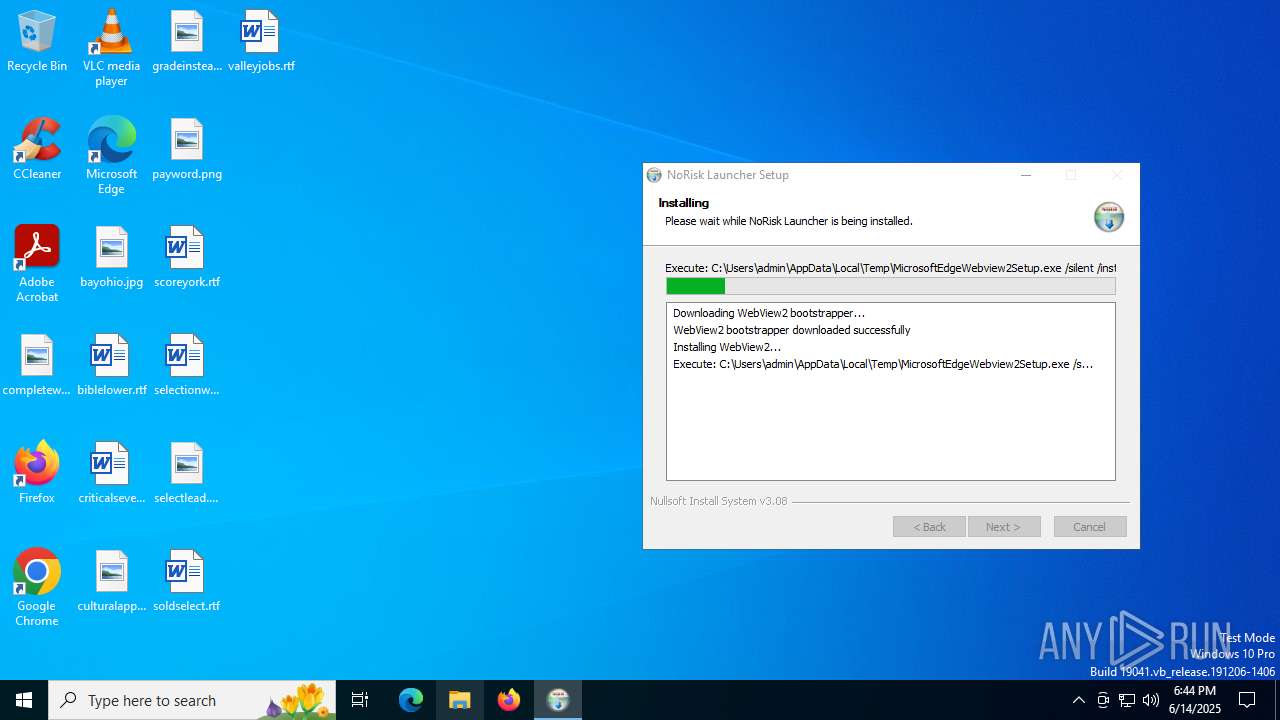
Task: Select valleyjobs.rtf document icon
Action: (x=261, y=42)
